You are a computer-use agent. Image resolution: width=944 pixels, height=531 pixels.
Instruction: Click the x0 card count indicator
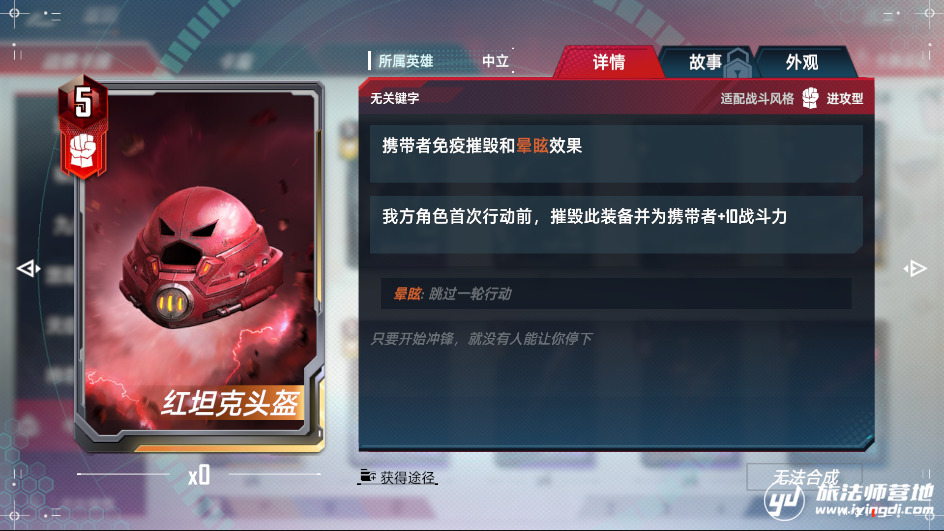[x=199, y=476]
